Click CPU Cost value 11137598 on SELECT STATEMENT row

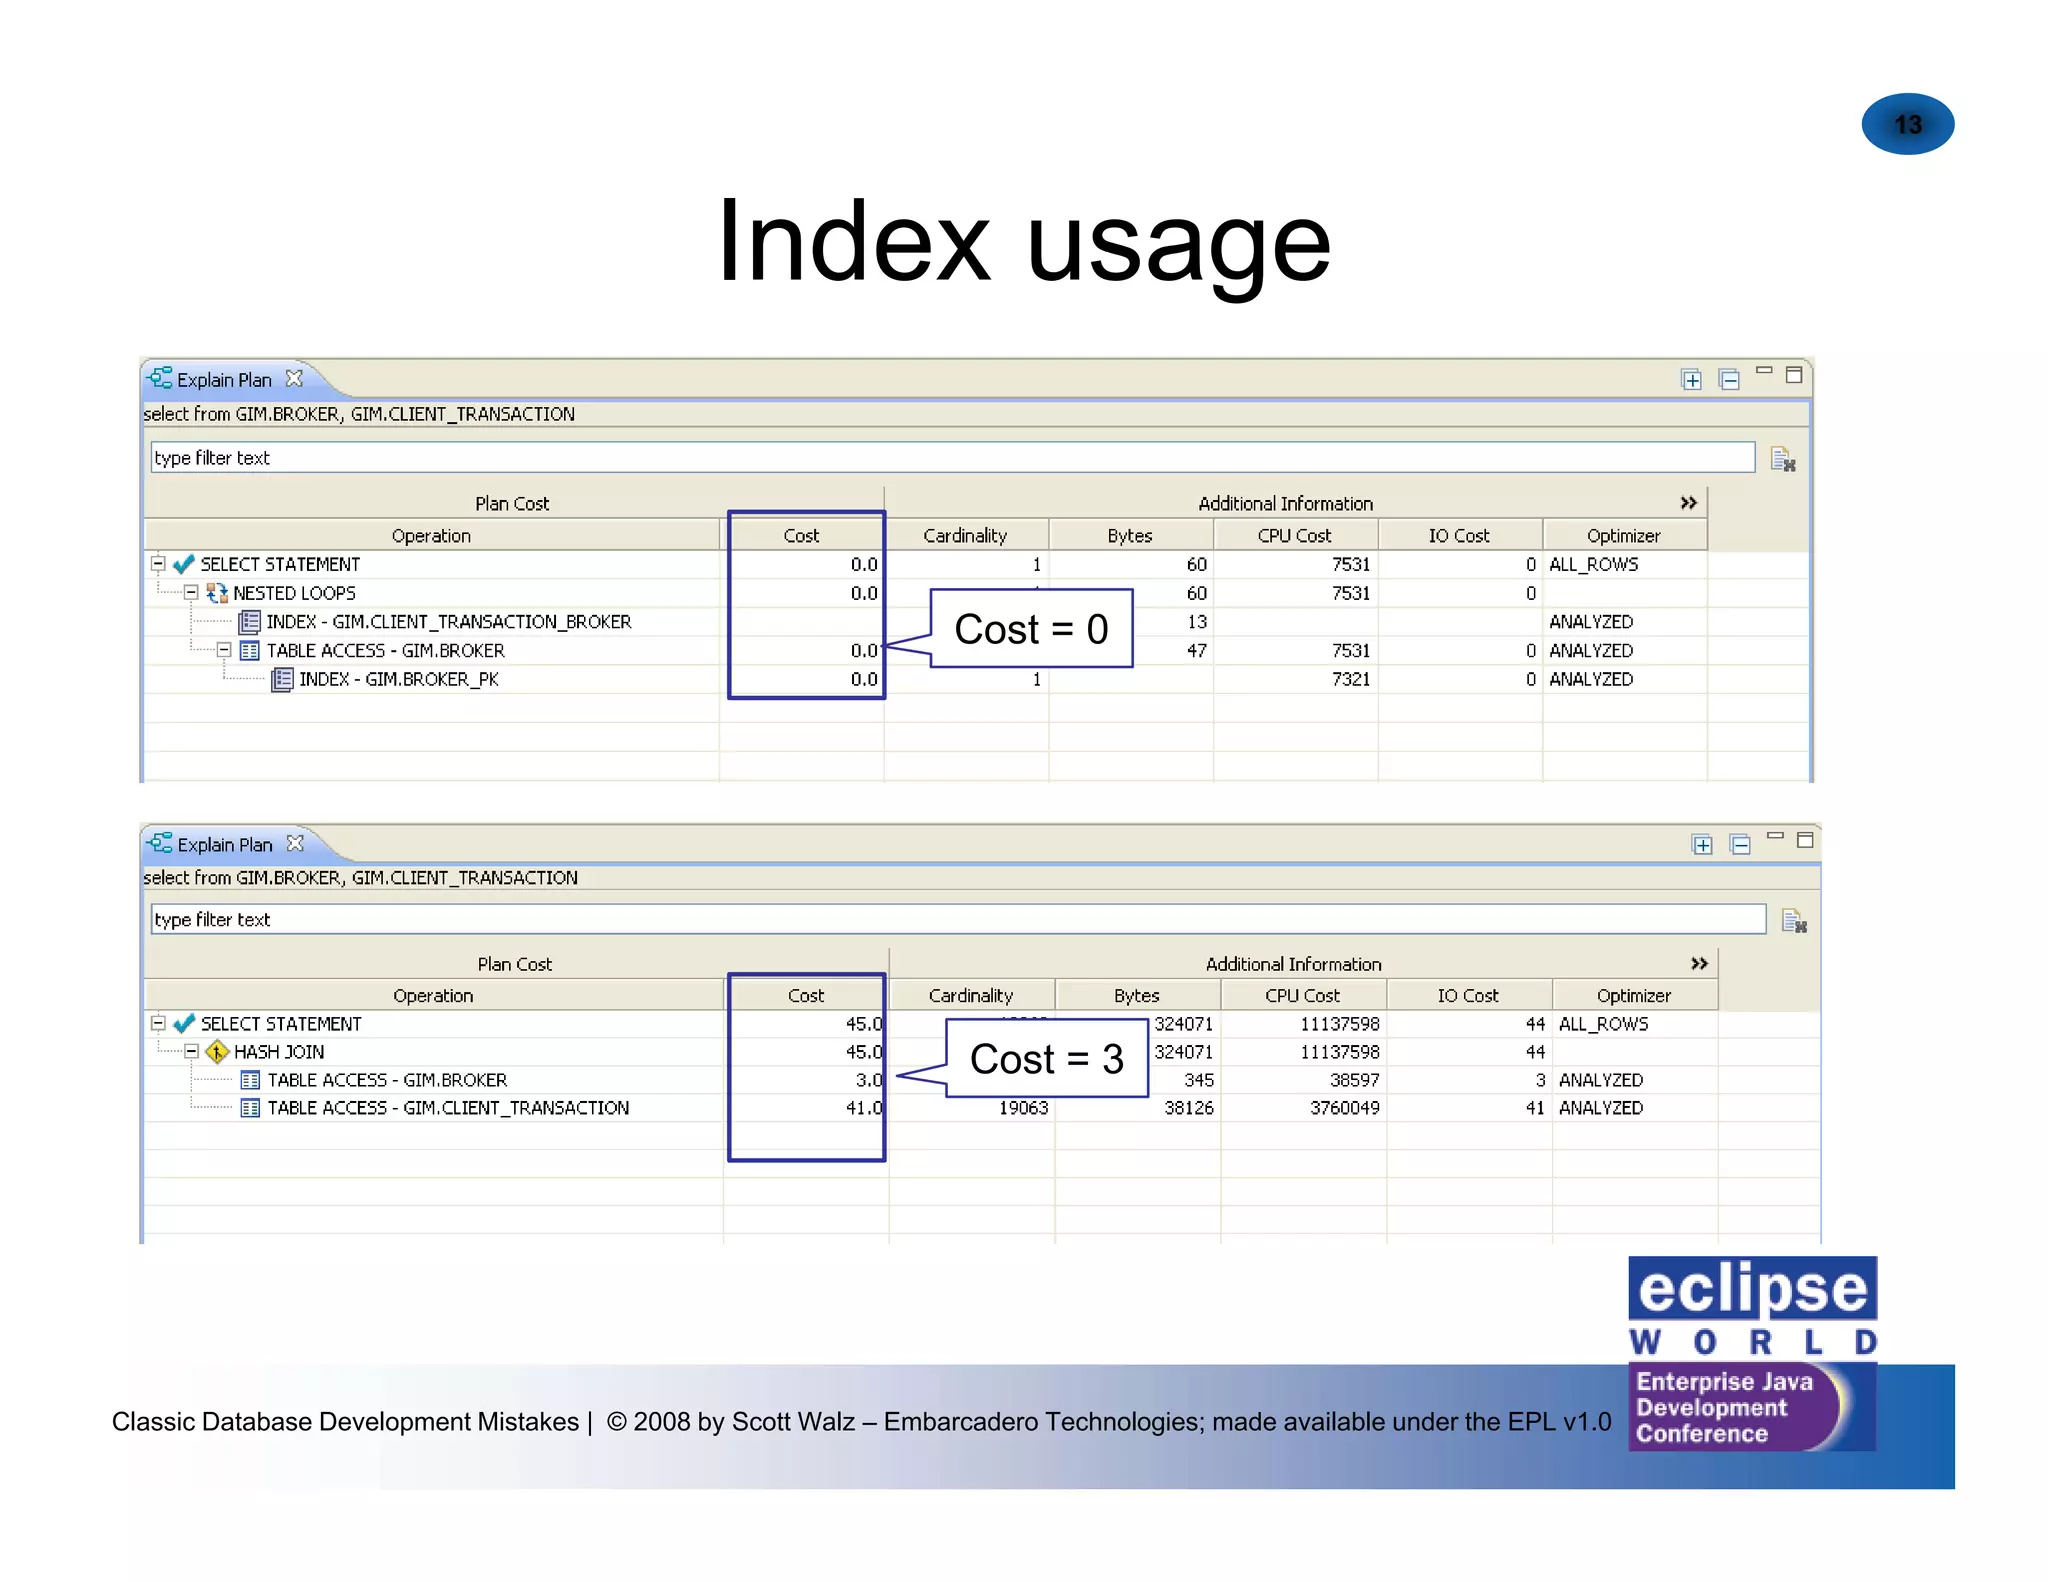tap(1339, 1024)
